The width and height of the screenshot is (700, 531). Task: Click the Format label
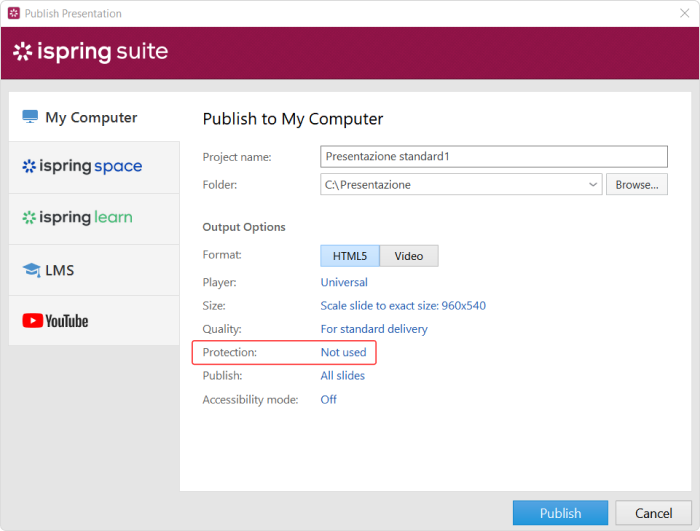pyautogui.click(x=222, y=255)
